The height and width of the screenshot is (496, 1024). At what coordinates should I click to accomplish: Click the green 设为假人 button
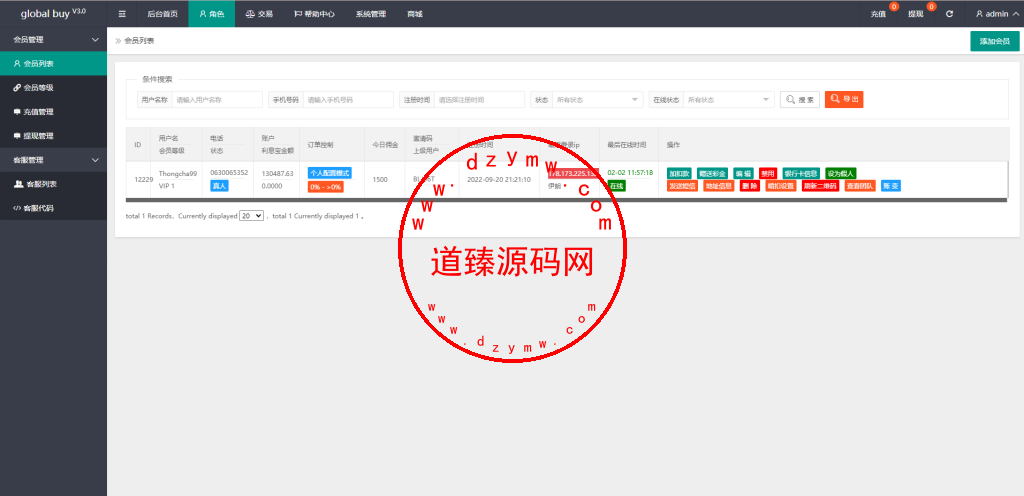pyautogui.click(x=840, y=174)
